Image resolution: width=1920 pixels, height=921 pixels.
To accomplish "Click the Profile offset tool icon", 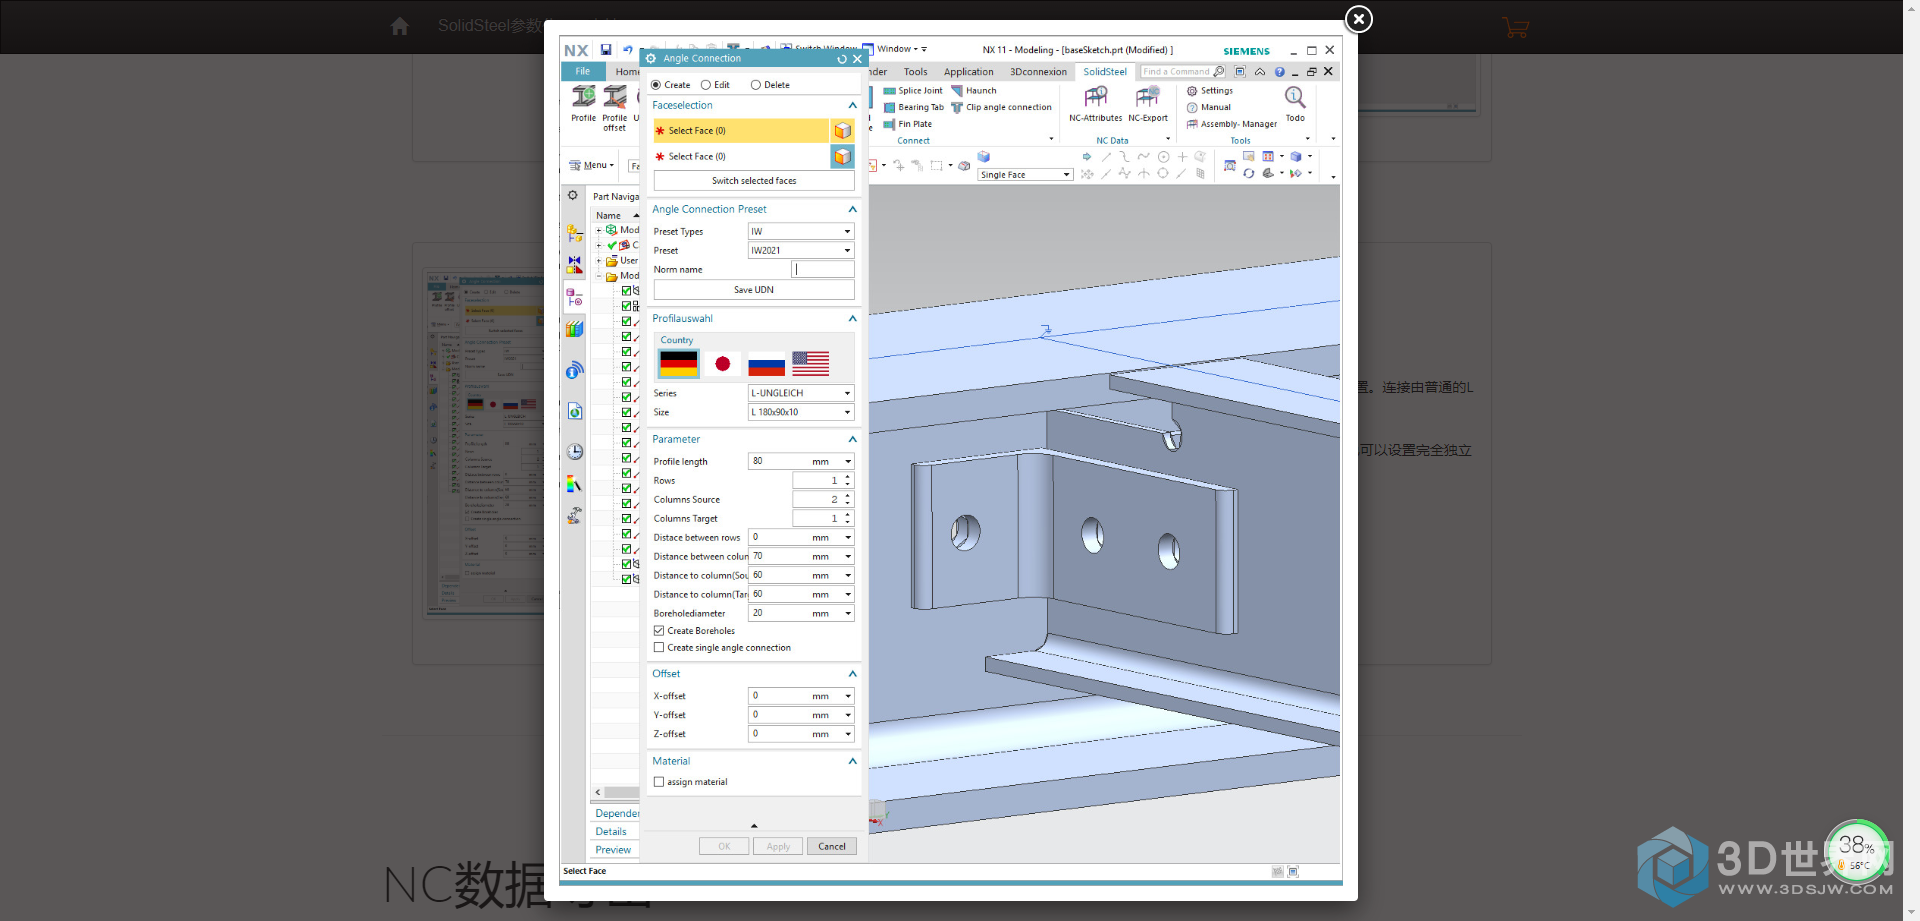I will 615,97.
